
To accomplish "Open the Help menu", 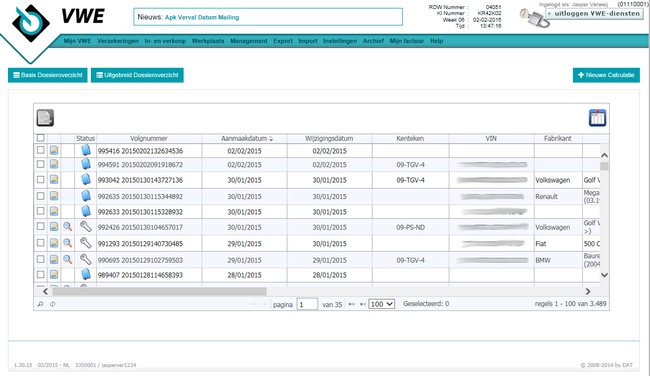I will coord(437,41).
